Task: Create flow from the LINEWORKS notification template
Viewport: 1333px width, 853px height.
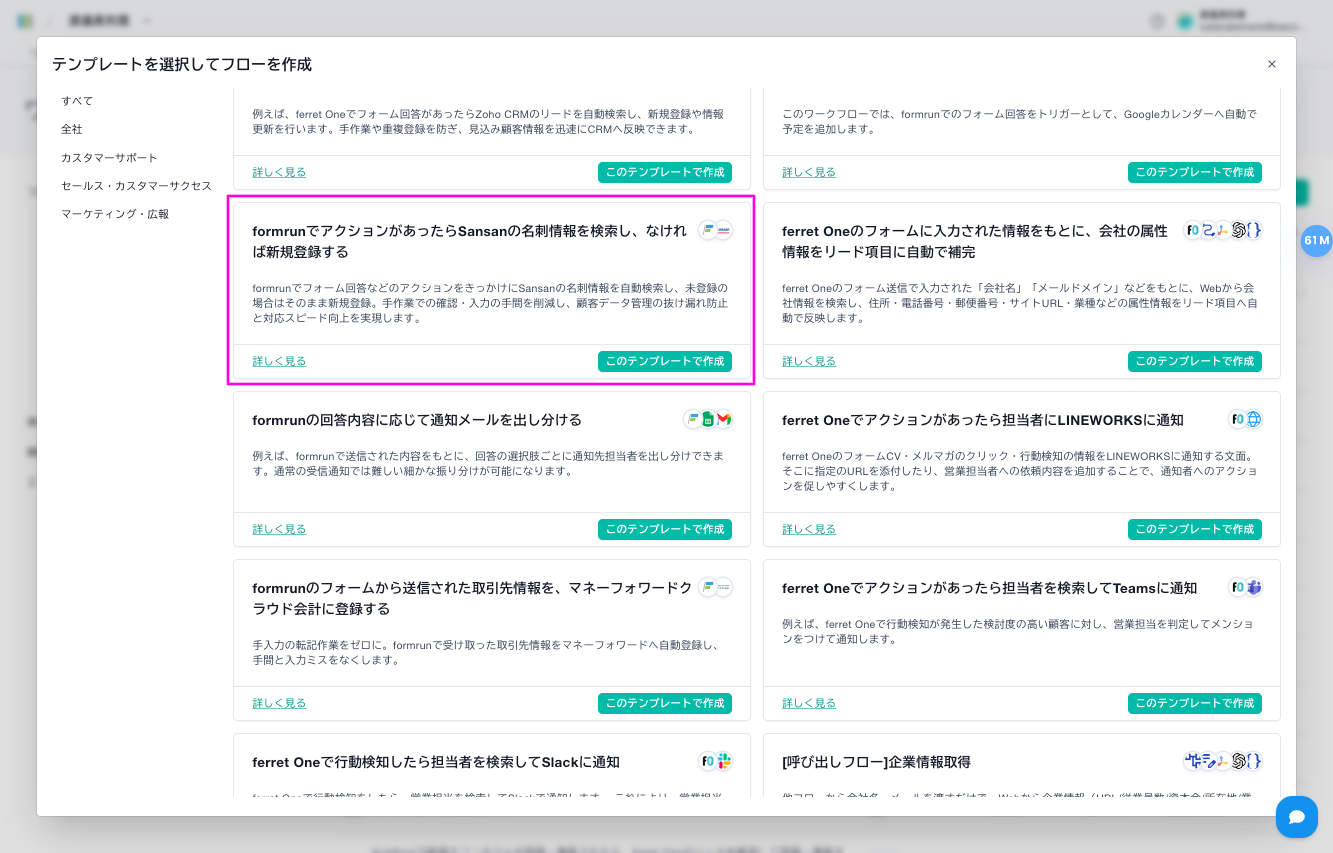Action: coord(1194,529)
